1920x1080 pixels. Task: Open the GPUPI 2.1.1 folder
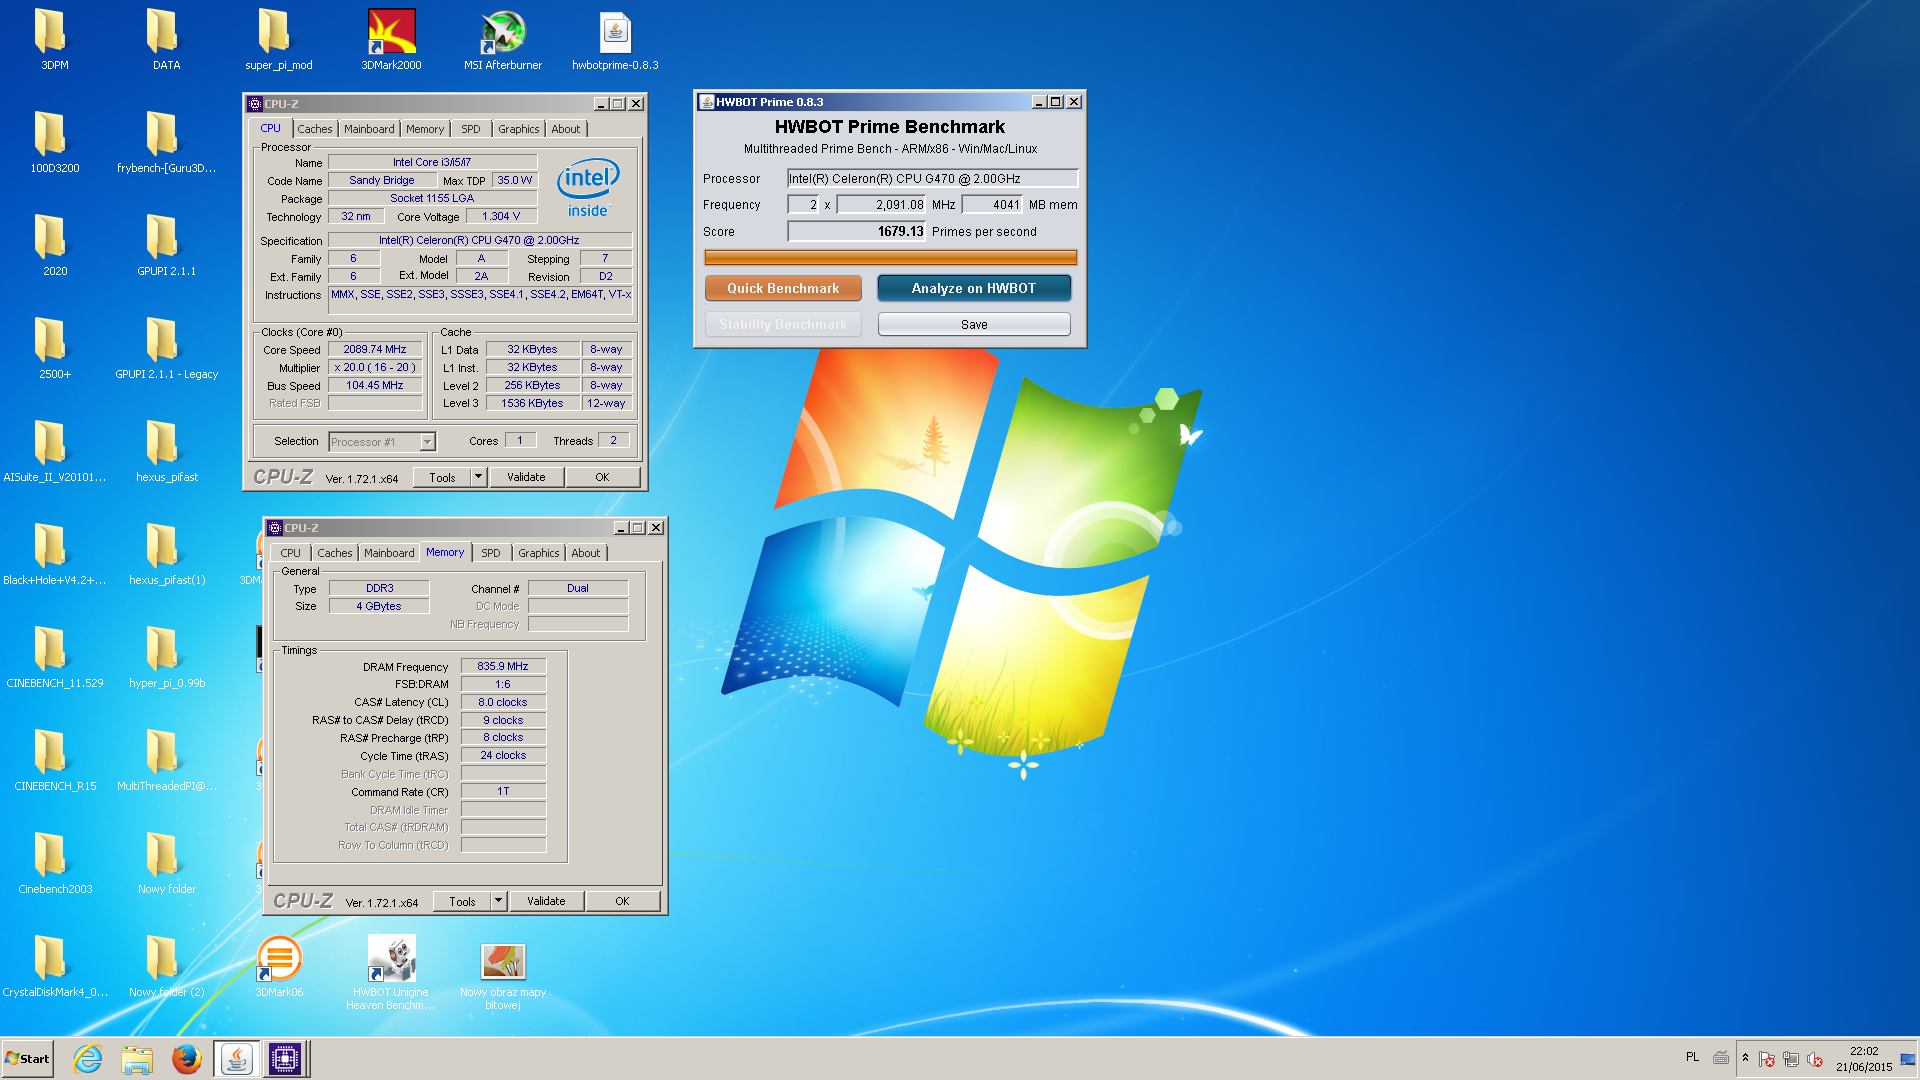[x=166, y=246]
